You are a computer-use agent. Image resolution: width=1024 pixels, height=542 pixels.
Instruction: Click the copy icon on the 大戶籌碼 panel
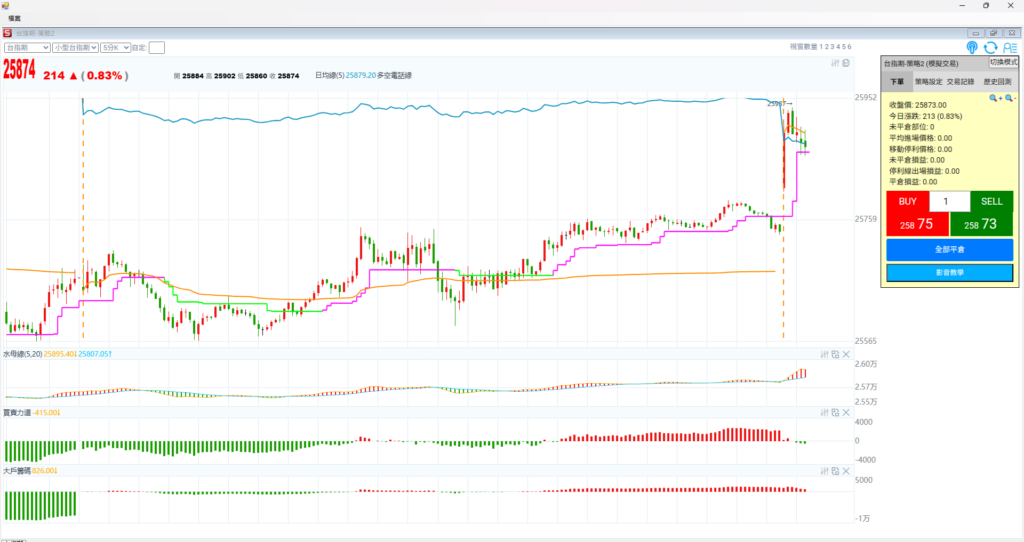click(835, 470)
